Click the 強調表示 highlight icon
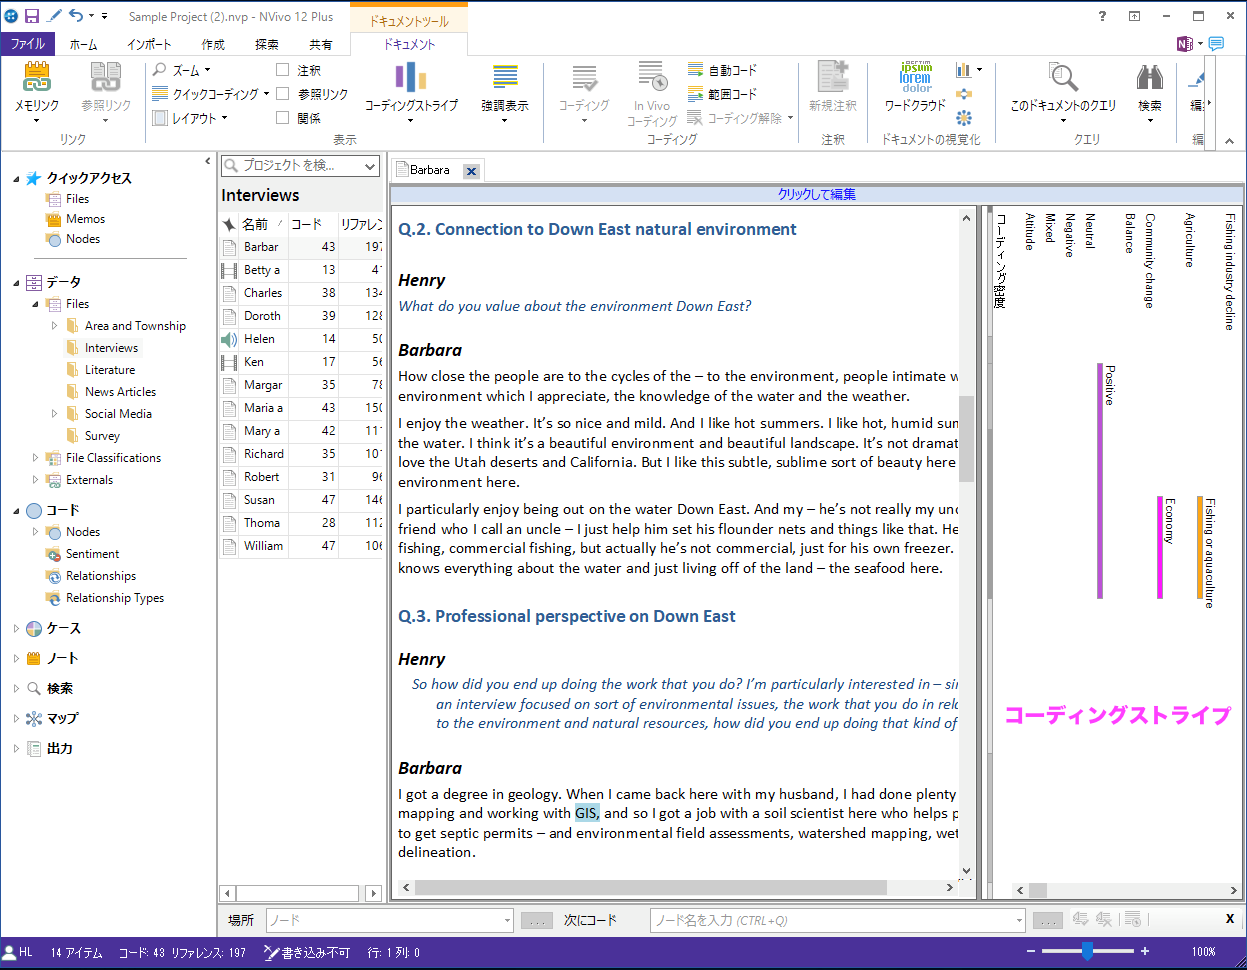 [x=505, y=78]
